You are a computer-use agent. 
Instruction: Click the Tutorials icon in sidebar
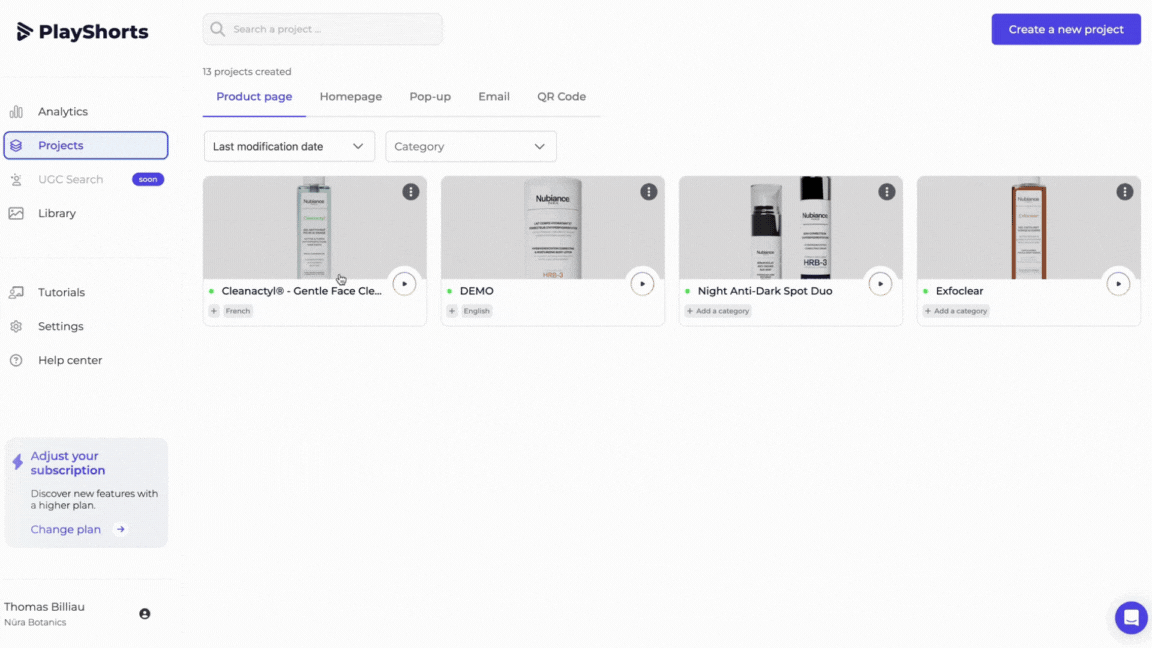pos(16,292)
